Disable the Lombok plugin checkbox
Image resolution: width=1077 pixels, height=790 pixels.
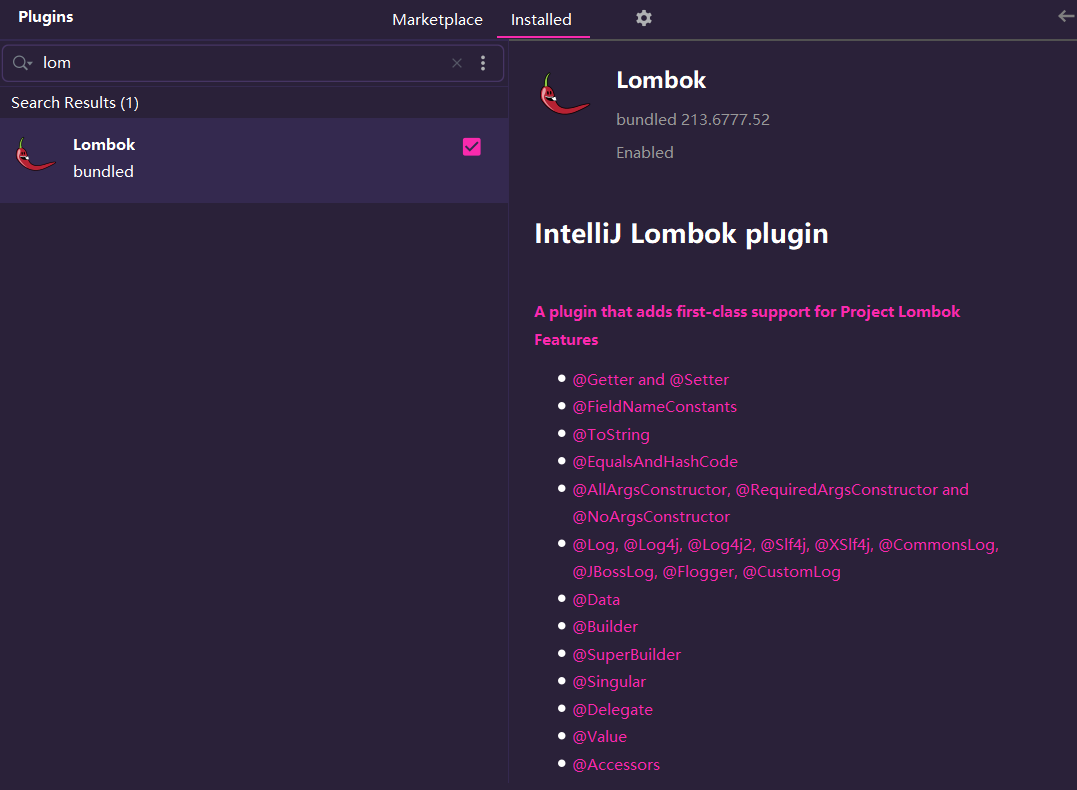click(472, 147)
